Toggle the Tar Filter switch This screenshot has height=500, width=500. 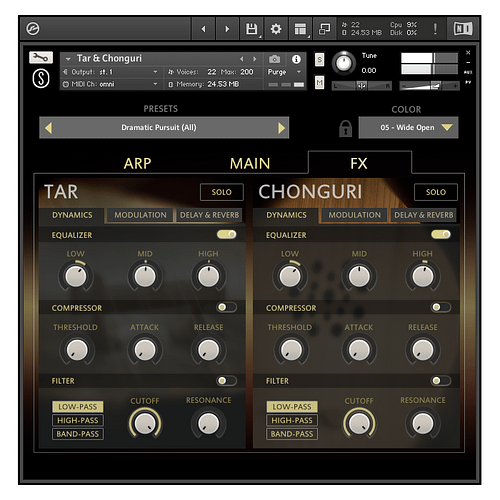click(x=227, y=380)
